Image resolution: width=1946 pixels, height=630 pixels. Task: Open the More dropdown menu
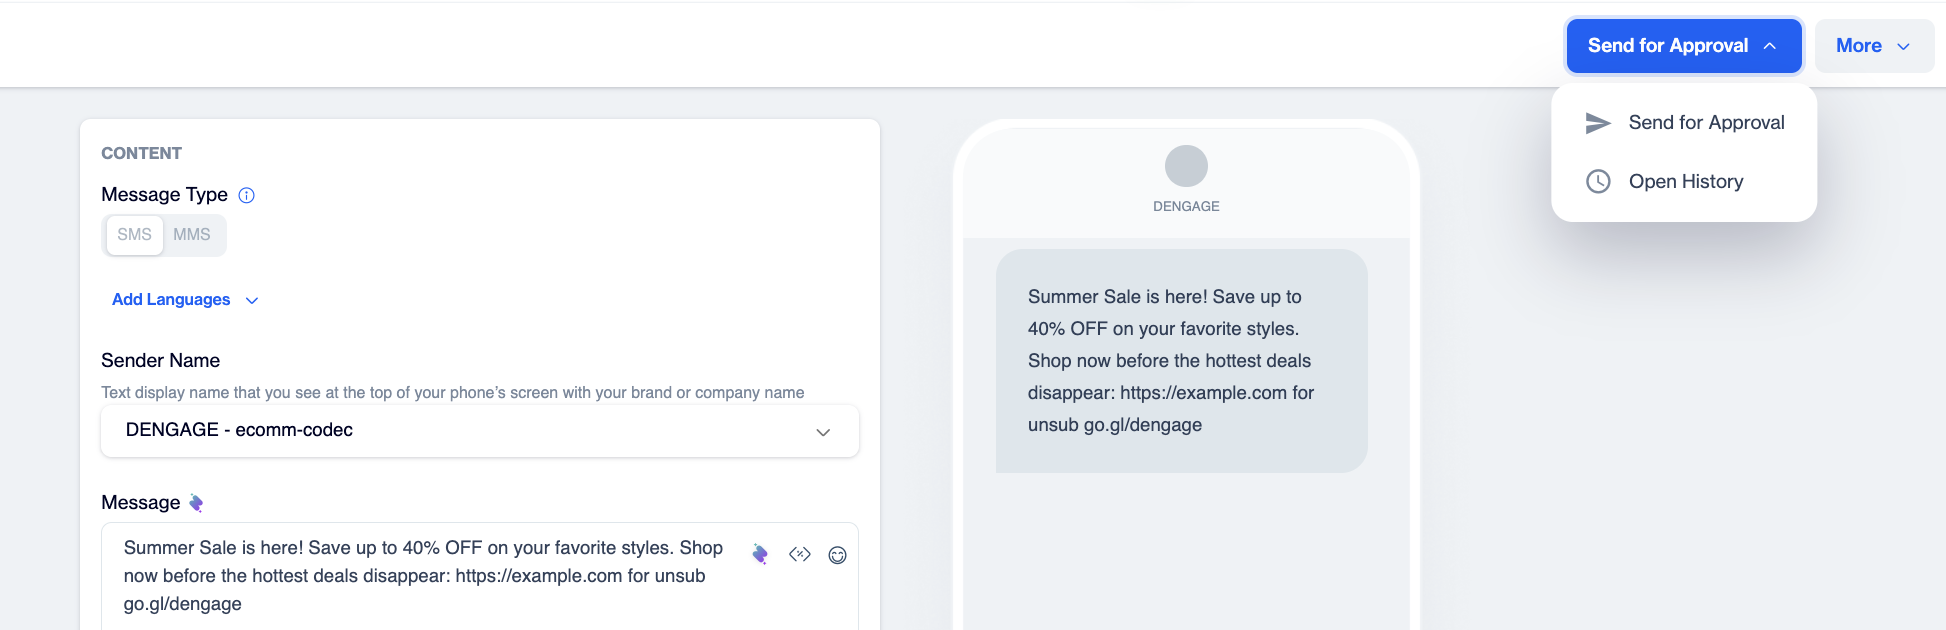1874,46
